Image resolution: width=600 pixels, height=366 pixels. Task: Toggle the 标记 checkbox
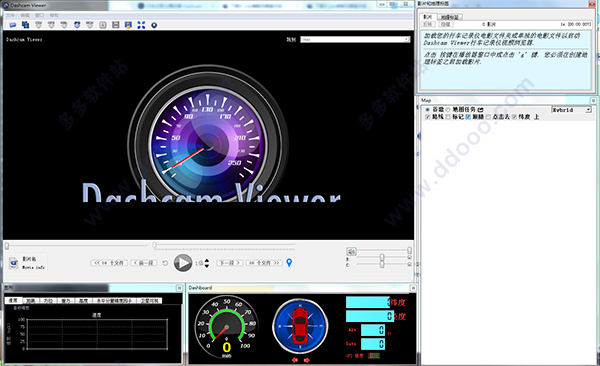[448, 117]
